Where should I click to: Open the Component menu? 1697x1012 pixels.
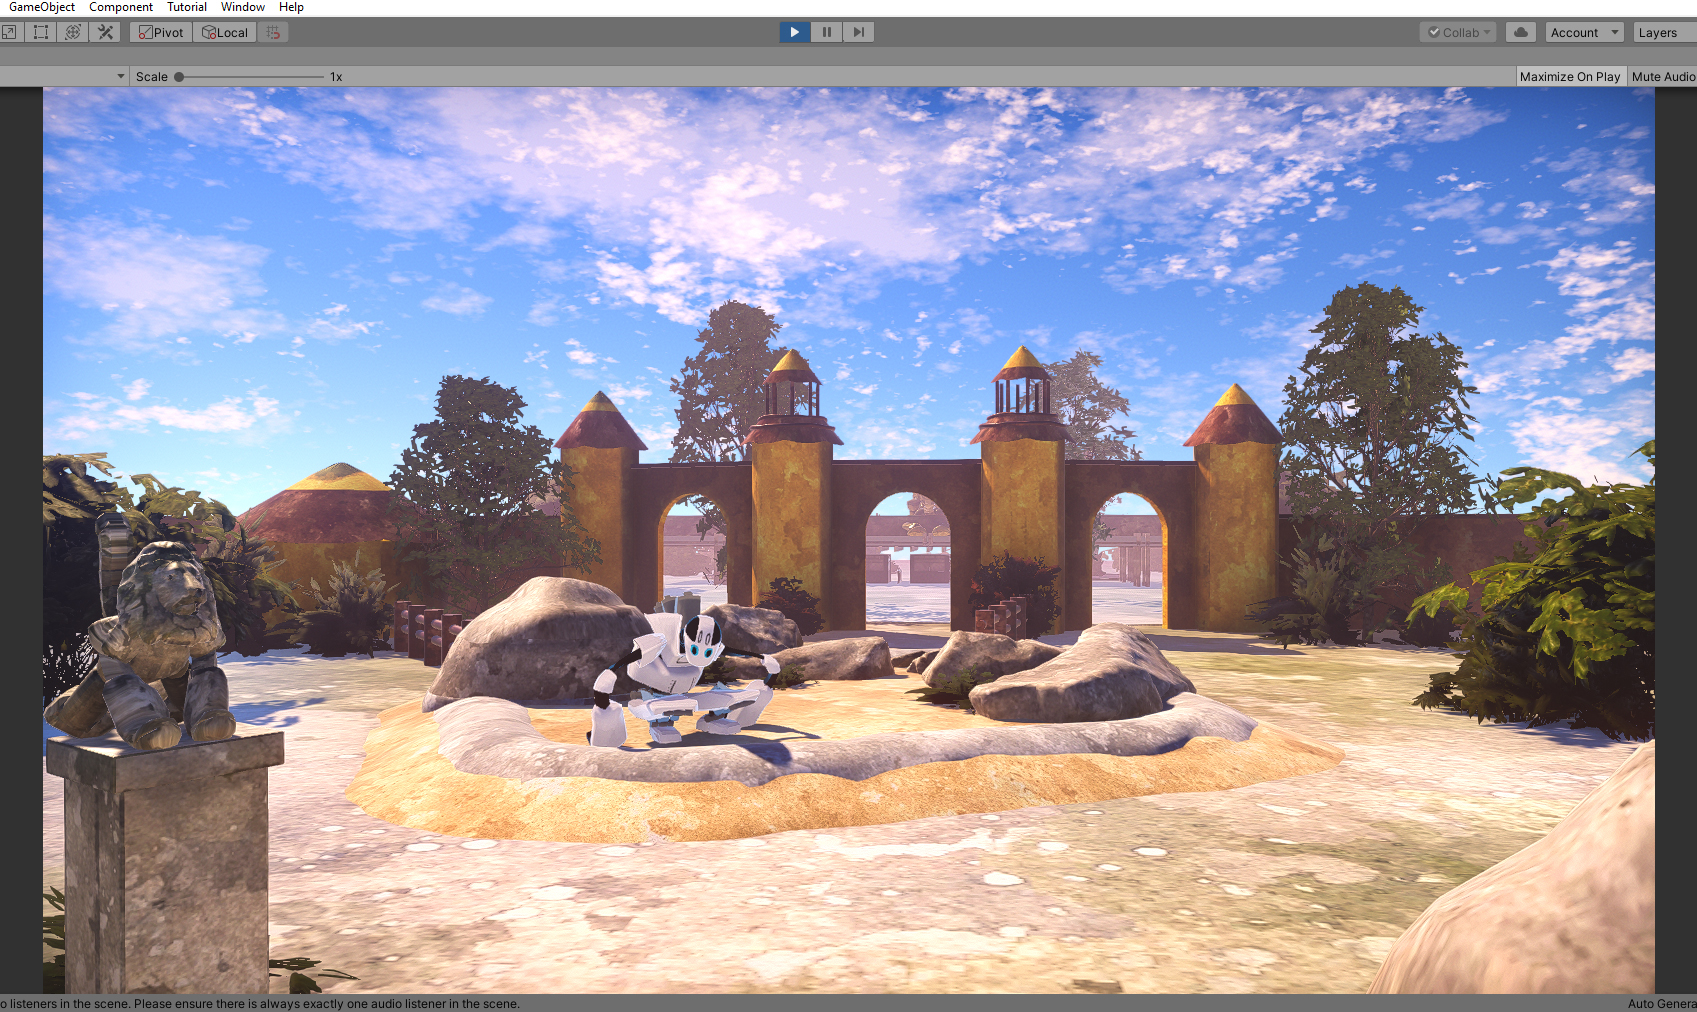pyautogui.click(x=121, y=7)
